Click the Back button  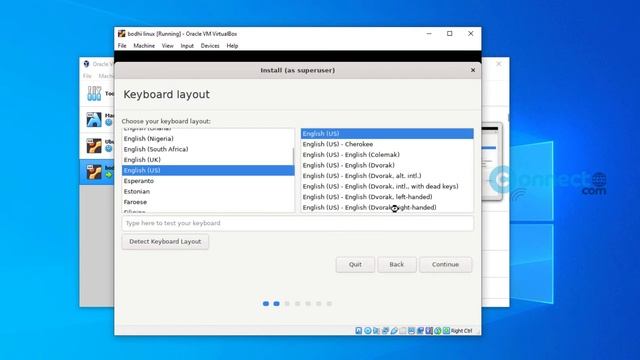396,264
